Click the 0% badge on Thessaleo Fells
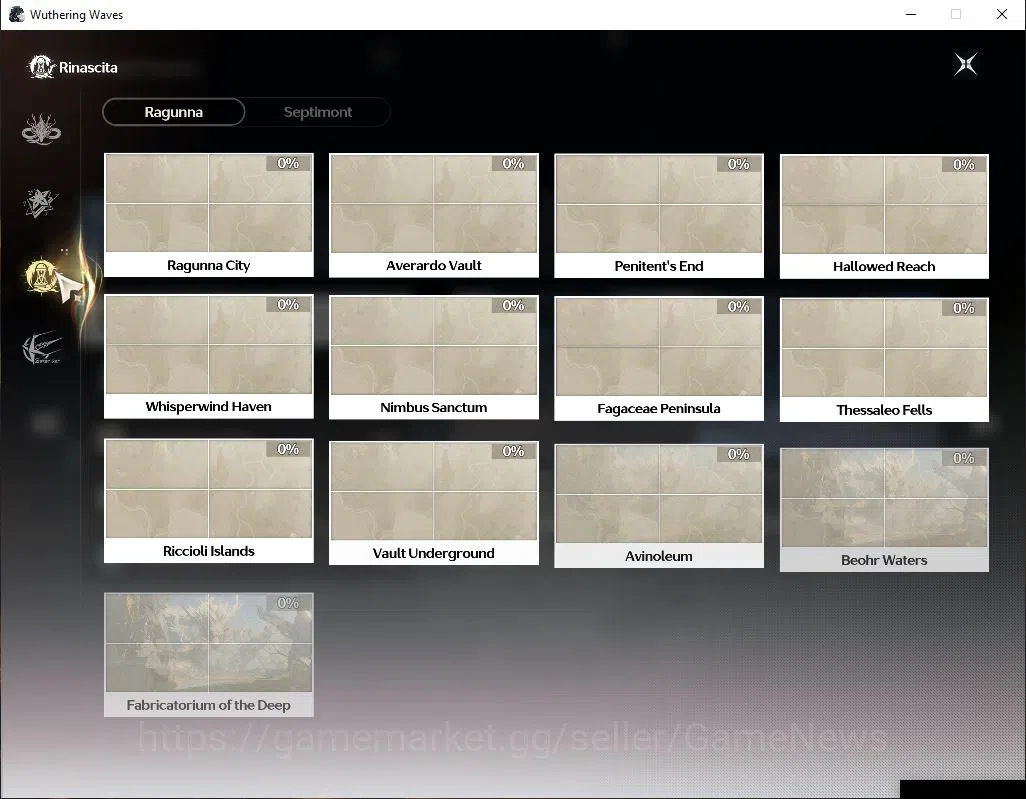The image size is (1026, 799). click(964, 308)
